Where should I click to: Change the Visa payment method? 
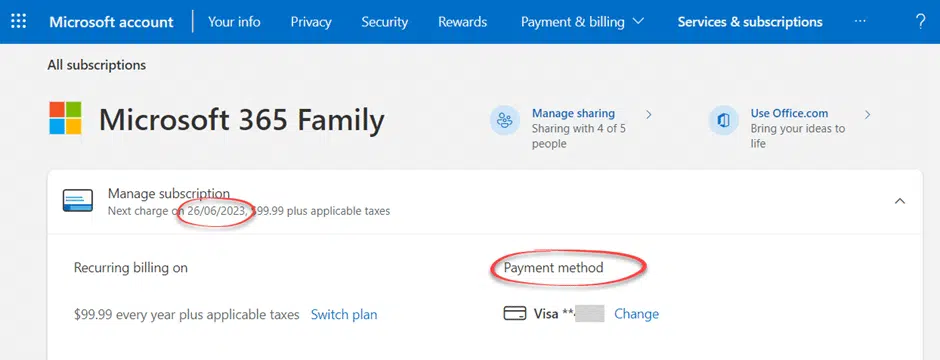(x=637, y=314)
